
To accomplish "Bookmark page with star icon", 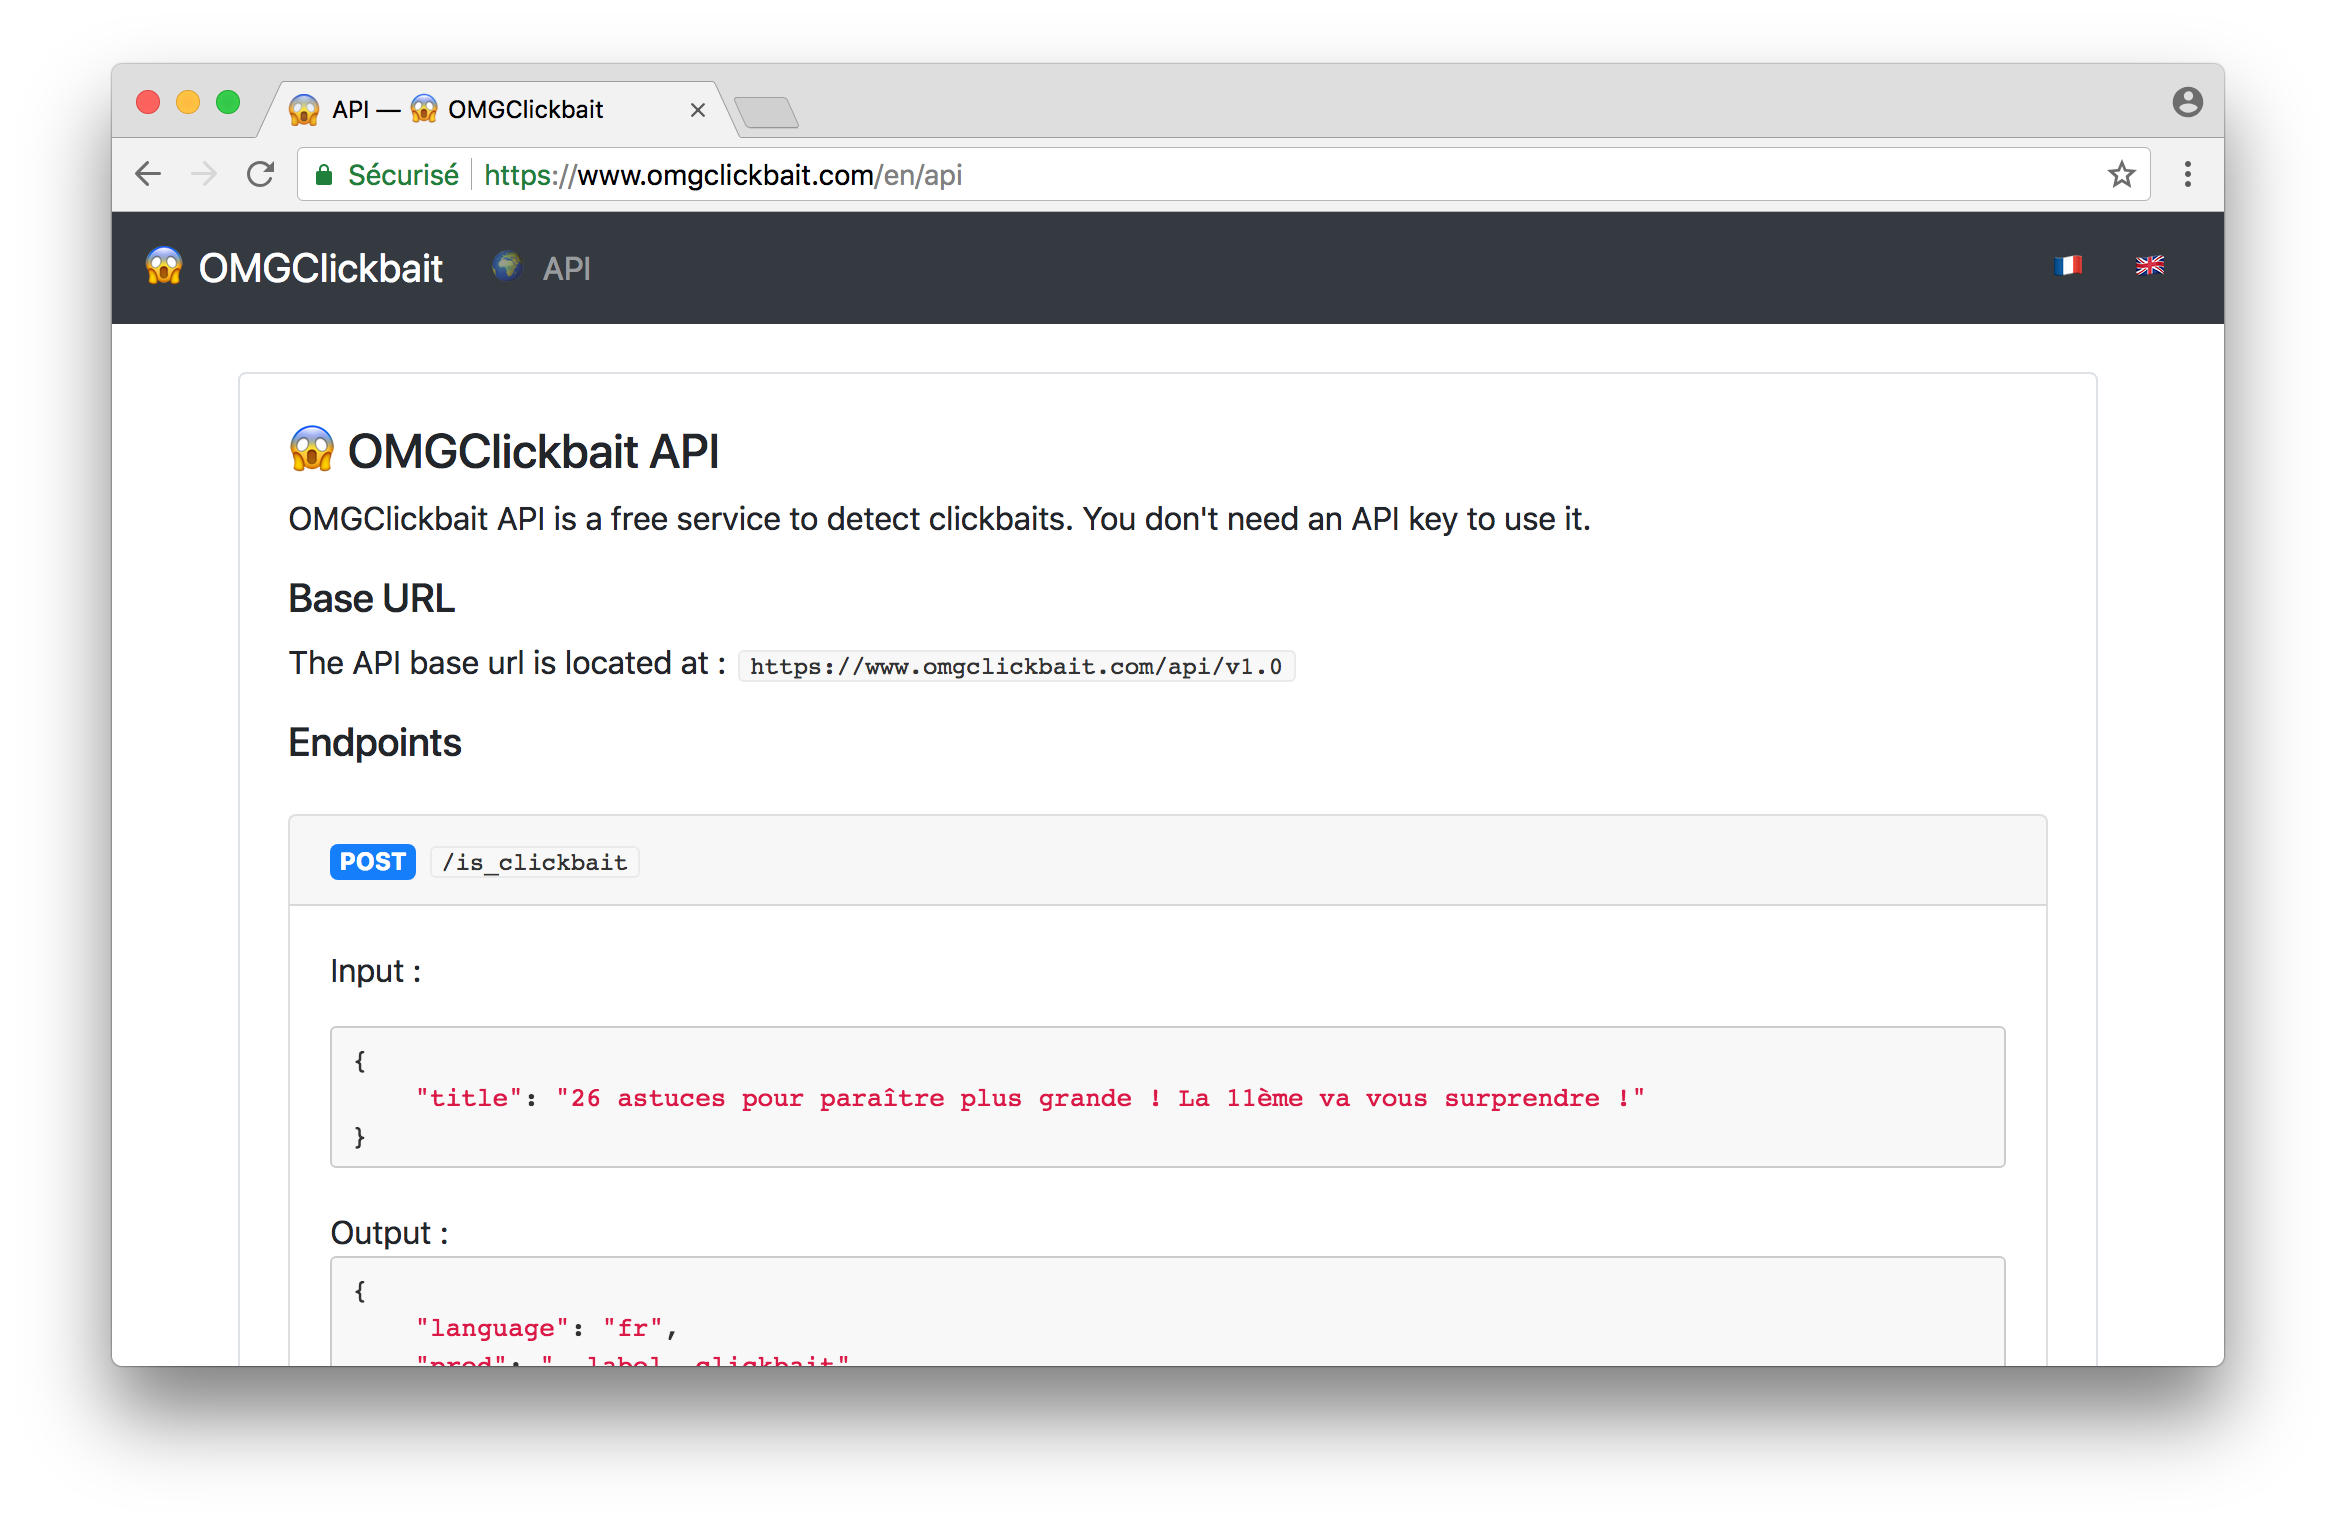I will pos(2121,175).
